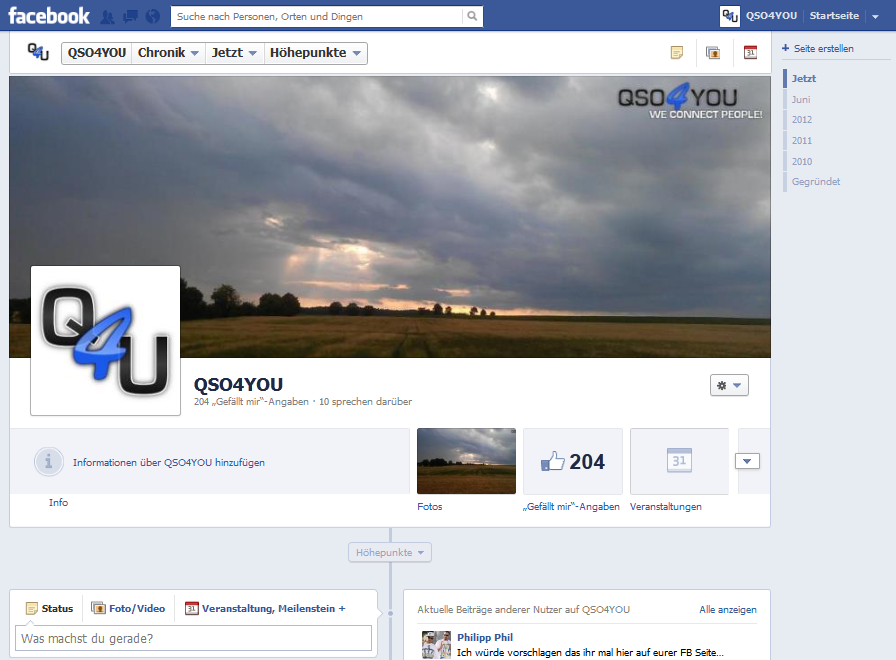Click „Gefällt mir"-Angaben label link
The image size is (896, 660).
(x=571, y=506)
